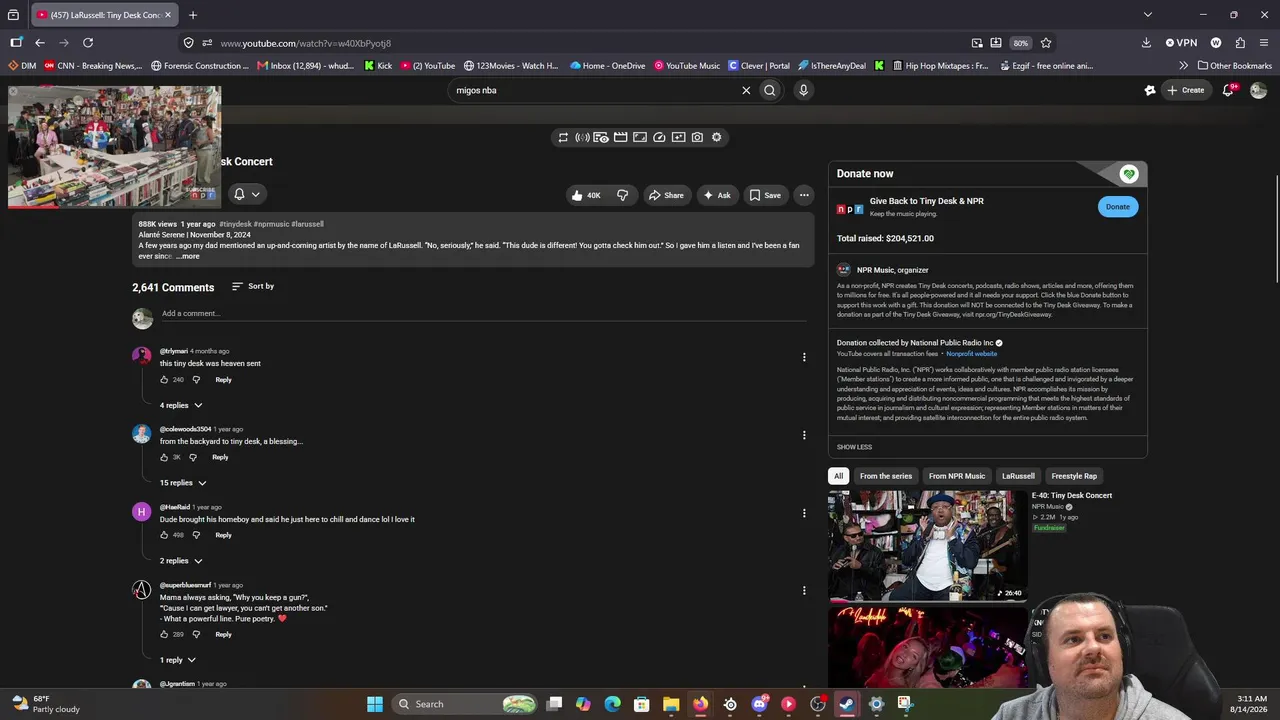This screenshot has width=1280, height=720.
Task: Select the LaRussell filter chip
Action: (1018, 476)
